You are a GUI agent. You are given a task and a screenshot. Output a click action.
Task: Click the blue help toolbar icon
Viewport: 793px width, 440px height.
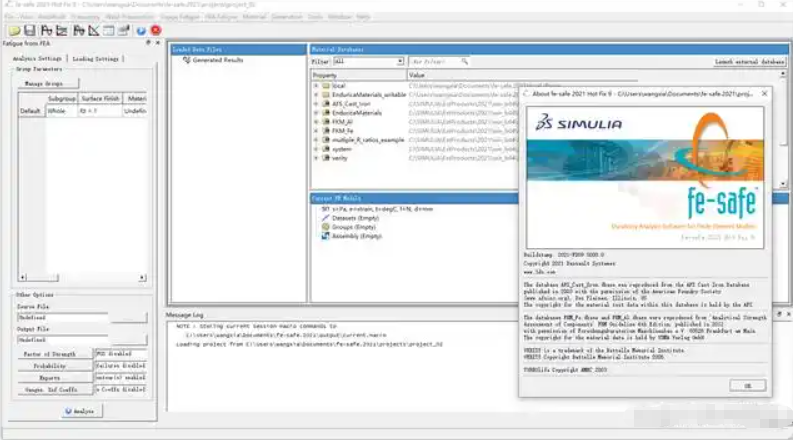[141, 31]
